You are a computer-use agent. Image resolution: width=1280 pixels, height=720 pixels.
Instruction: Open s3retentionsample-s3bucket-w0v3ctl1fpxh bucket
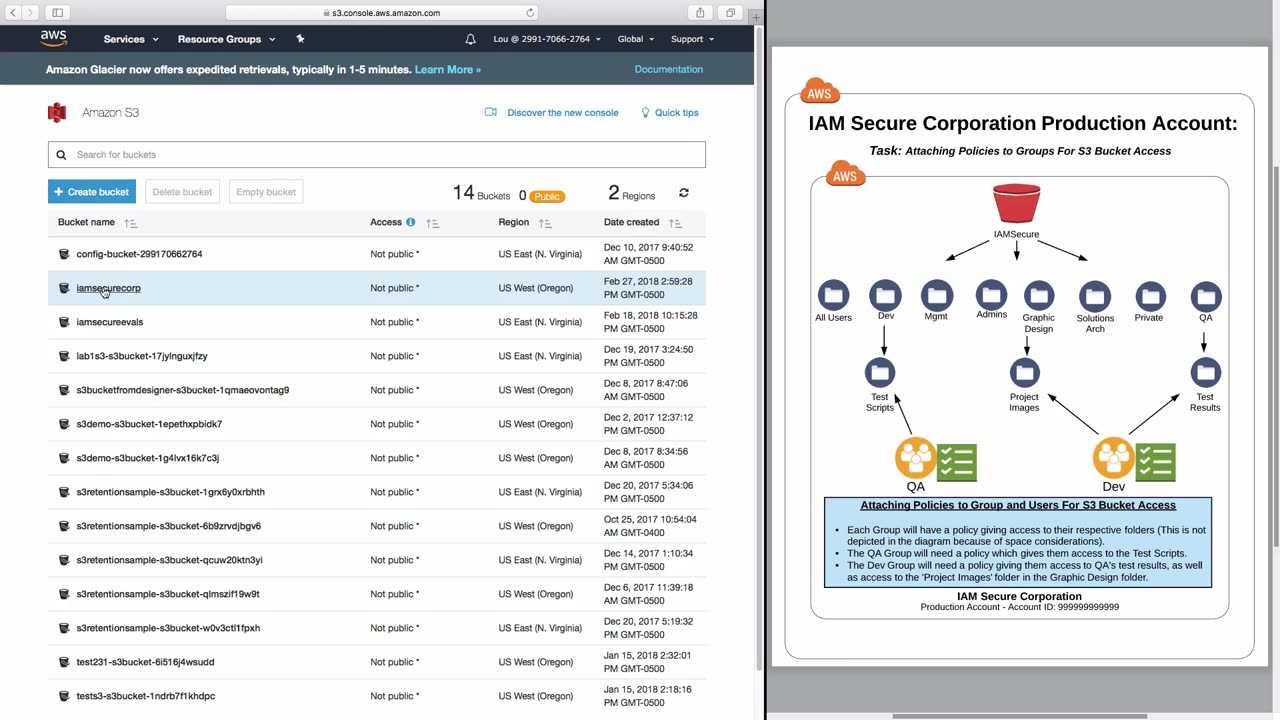pos(168,628)
